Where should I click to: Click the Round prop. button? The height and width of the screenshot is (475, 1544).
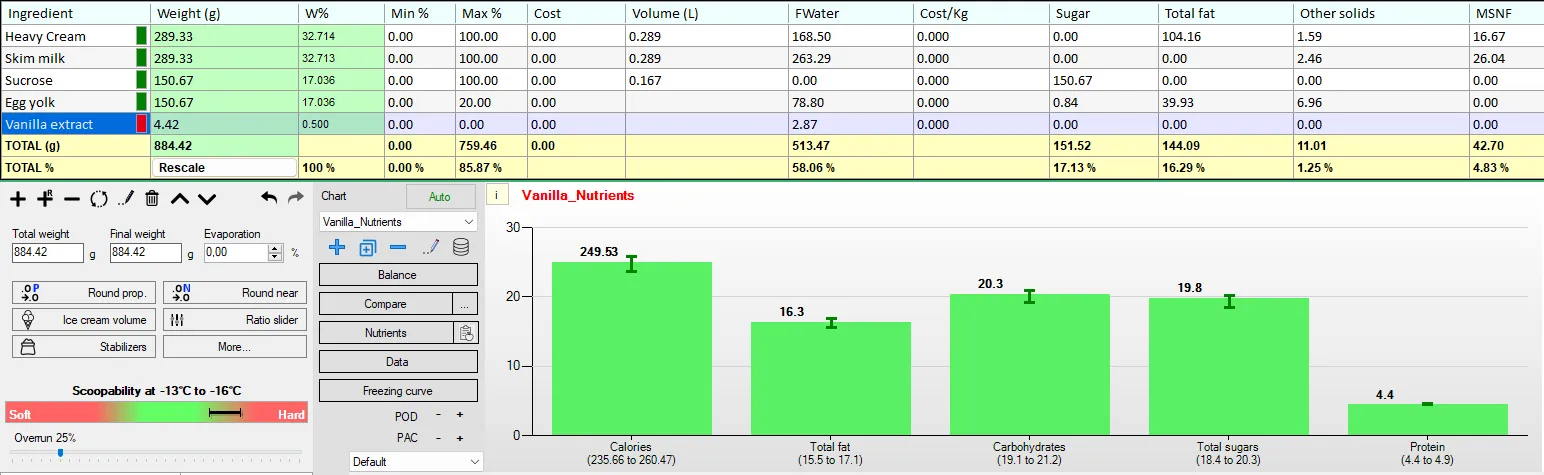84,293
